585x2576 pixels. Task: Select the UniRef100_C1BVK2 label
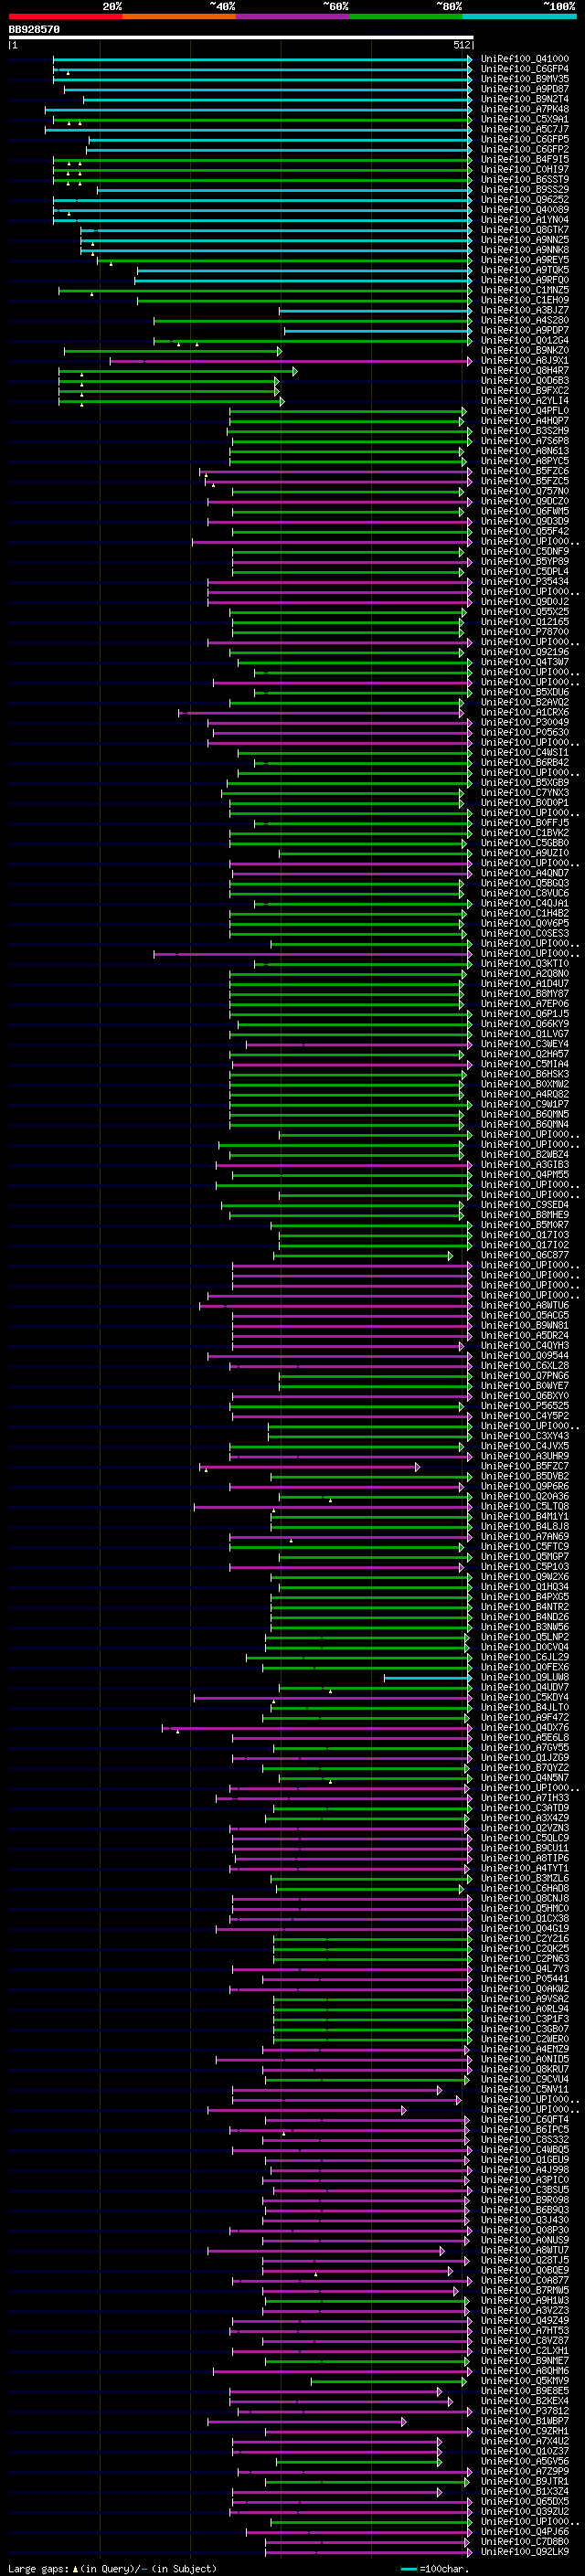coord(525,833)
